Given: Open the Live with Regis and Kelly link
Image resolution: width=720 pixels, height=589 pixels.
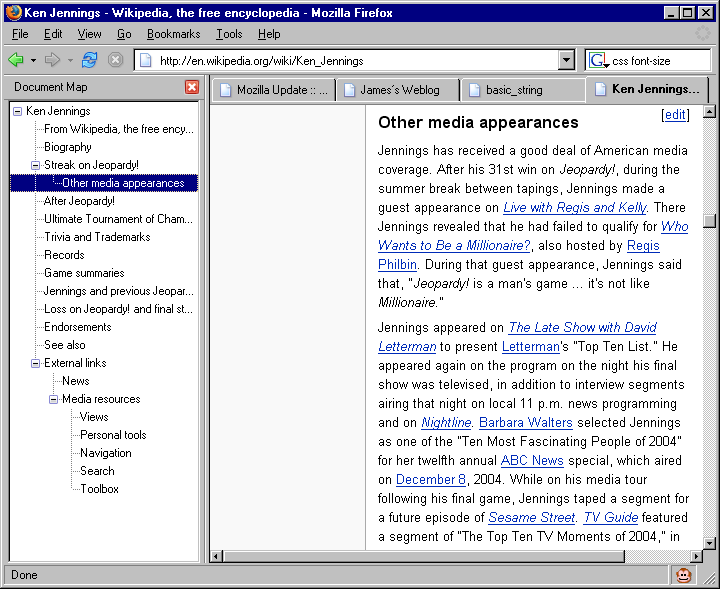Looking at the screenshot, I should [574, 208].
